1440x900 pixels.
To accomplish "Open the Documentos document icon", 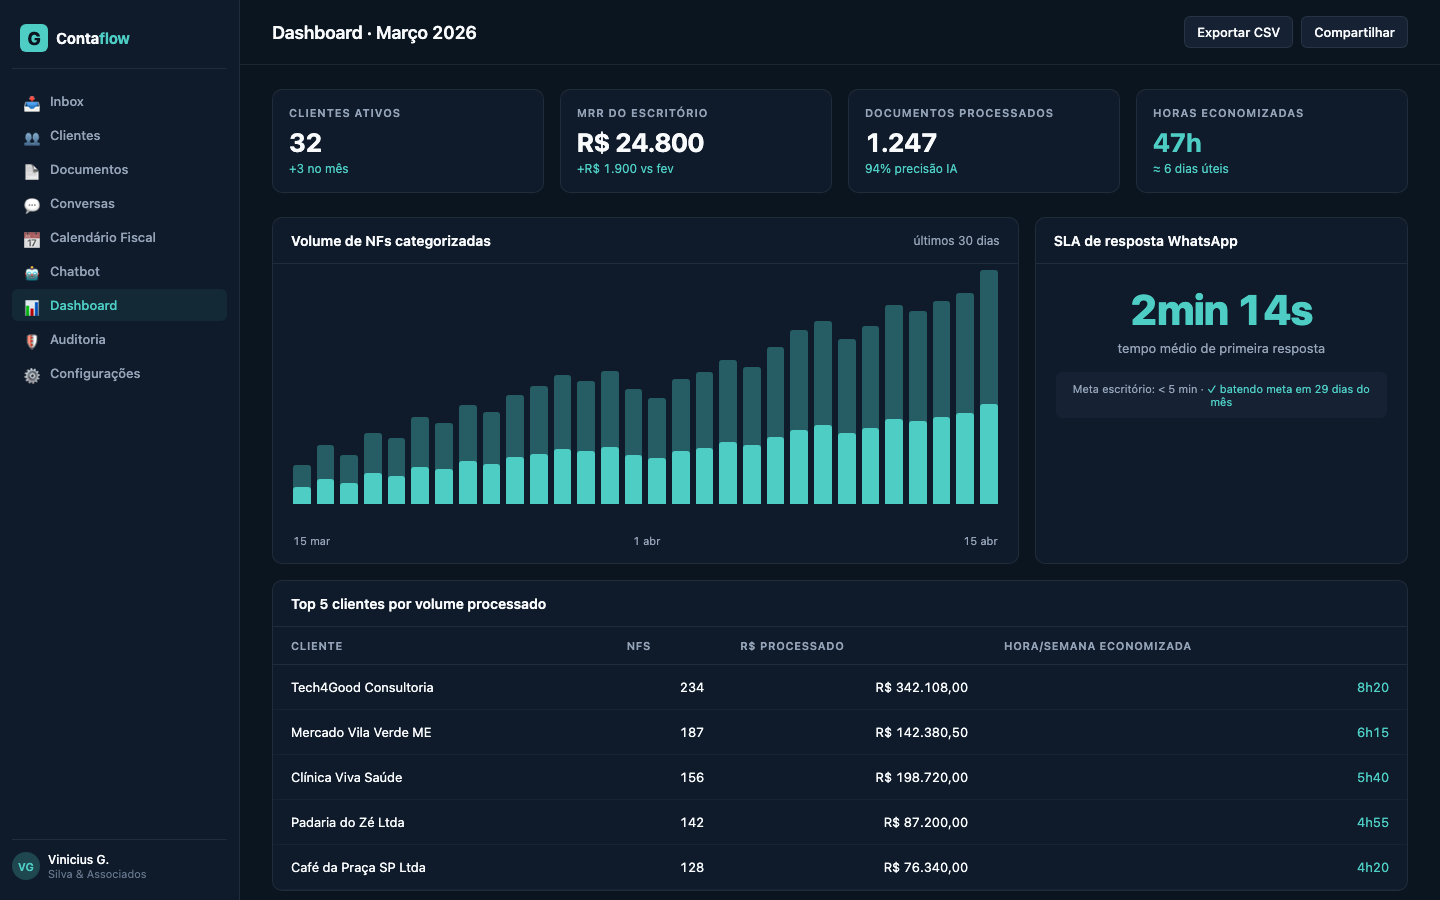I will click(33, 169).
